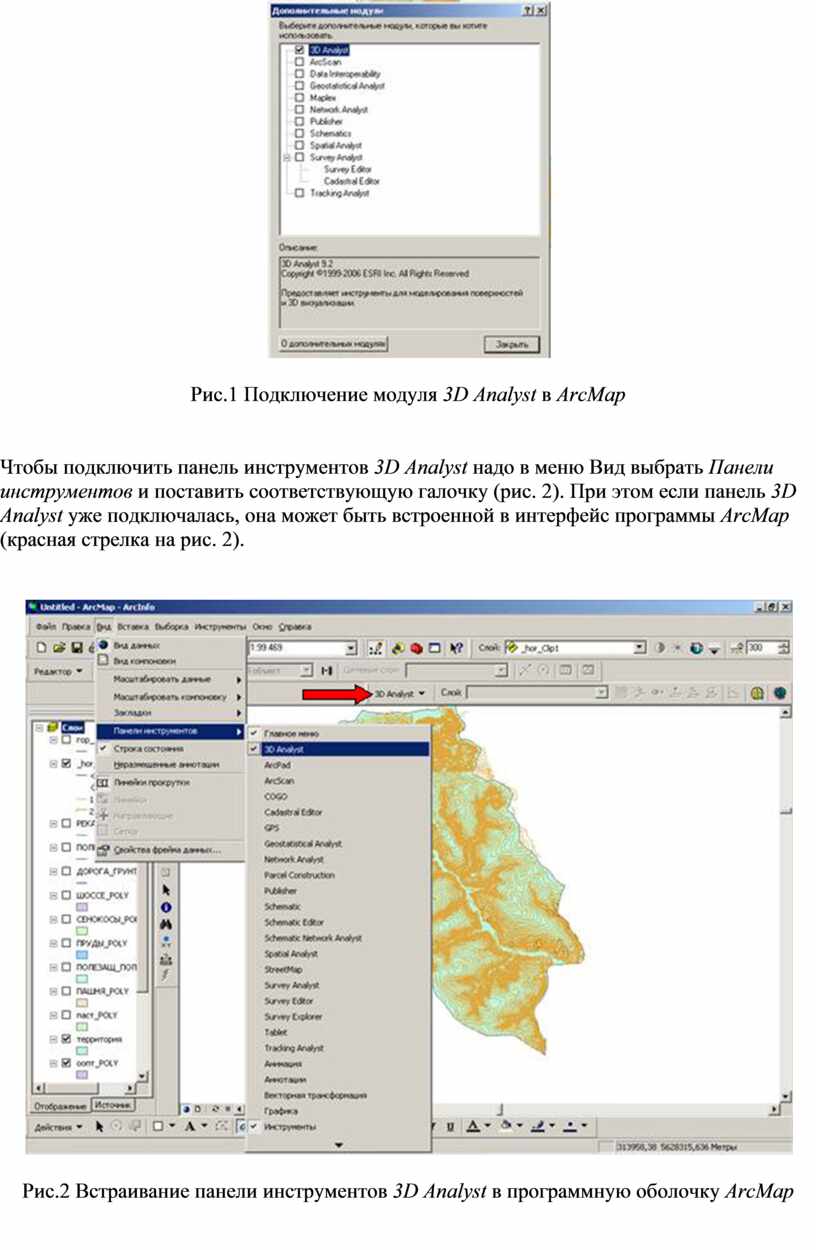Open the Выборка menu
The image size is (816, 1250).
click(x=172, y=626)
